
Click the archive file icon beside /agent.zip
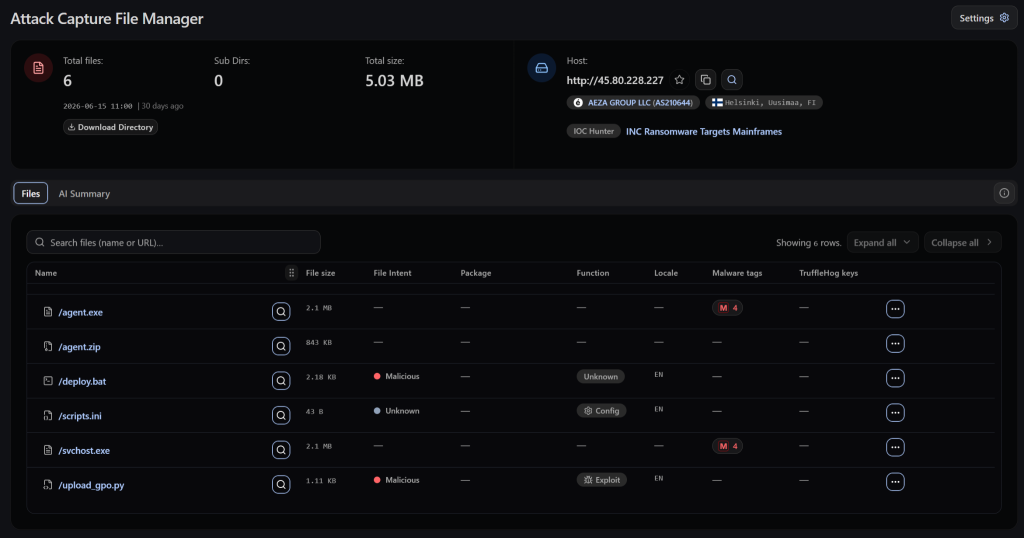click(x=48, y=346)
